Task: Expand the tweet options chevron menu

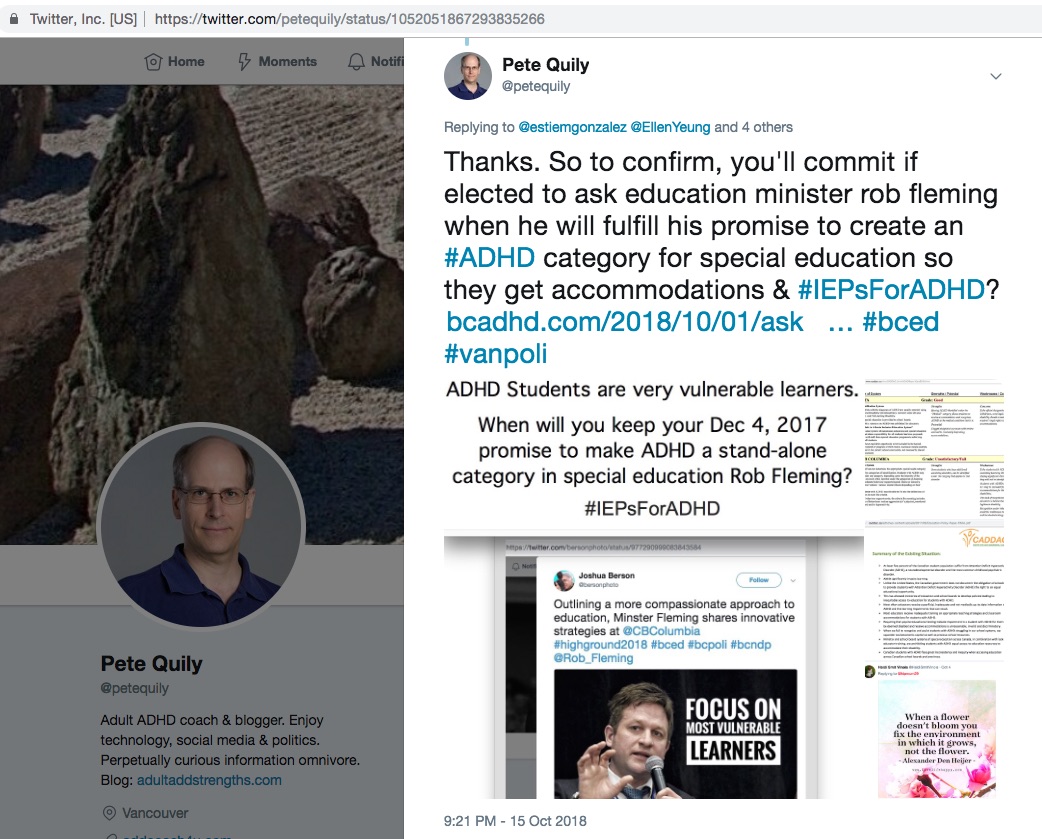Action: coord(996,76)
